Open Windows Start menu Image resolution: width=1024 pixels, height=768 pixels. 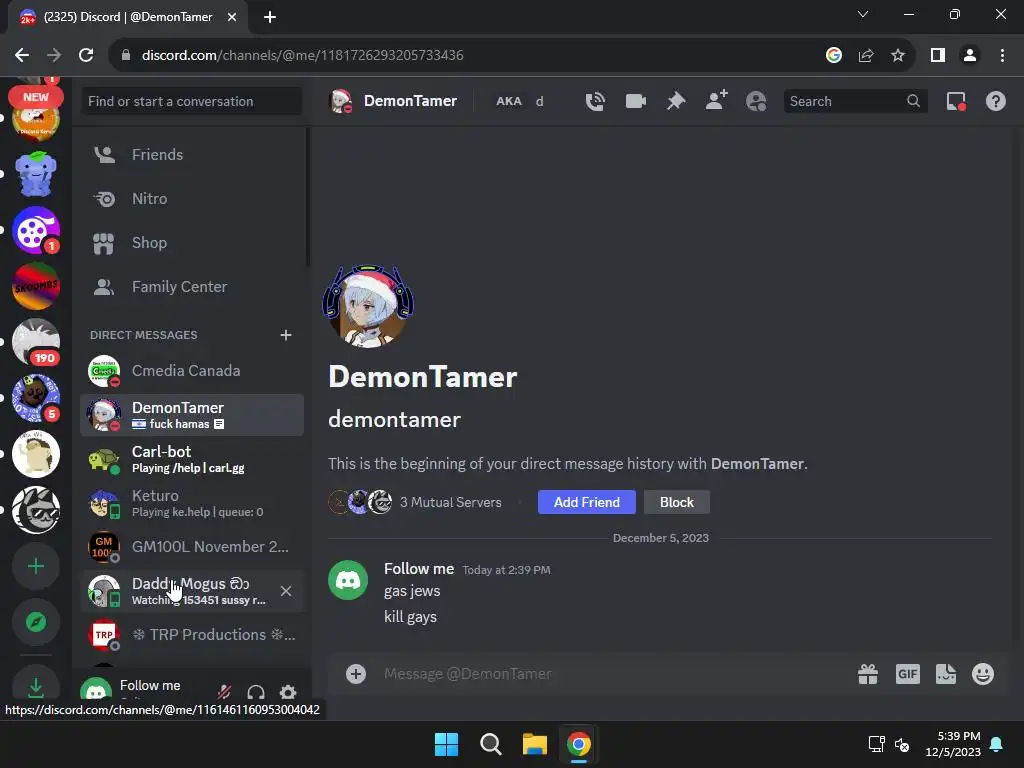(x=447, y=744)
